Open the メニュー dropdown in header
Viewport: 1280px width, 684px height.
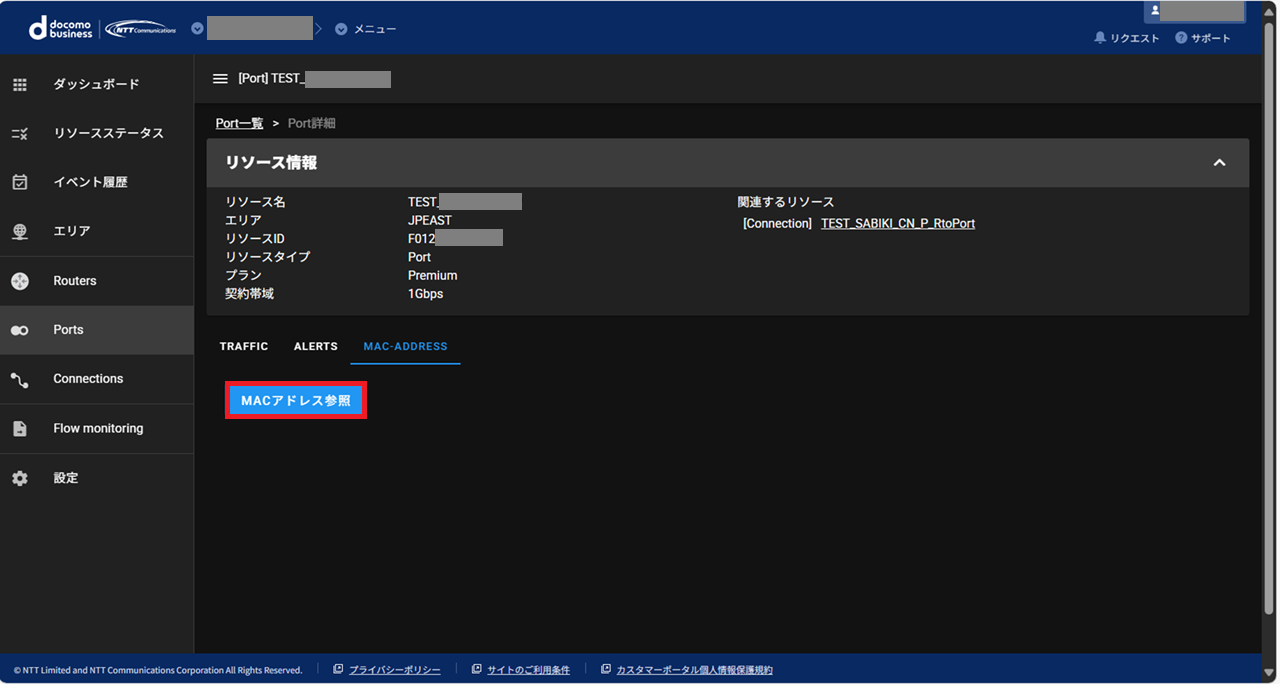point(366,29)
